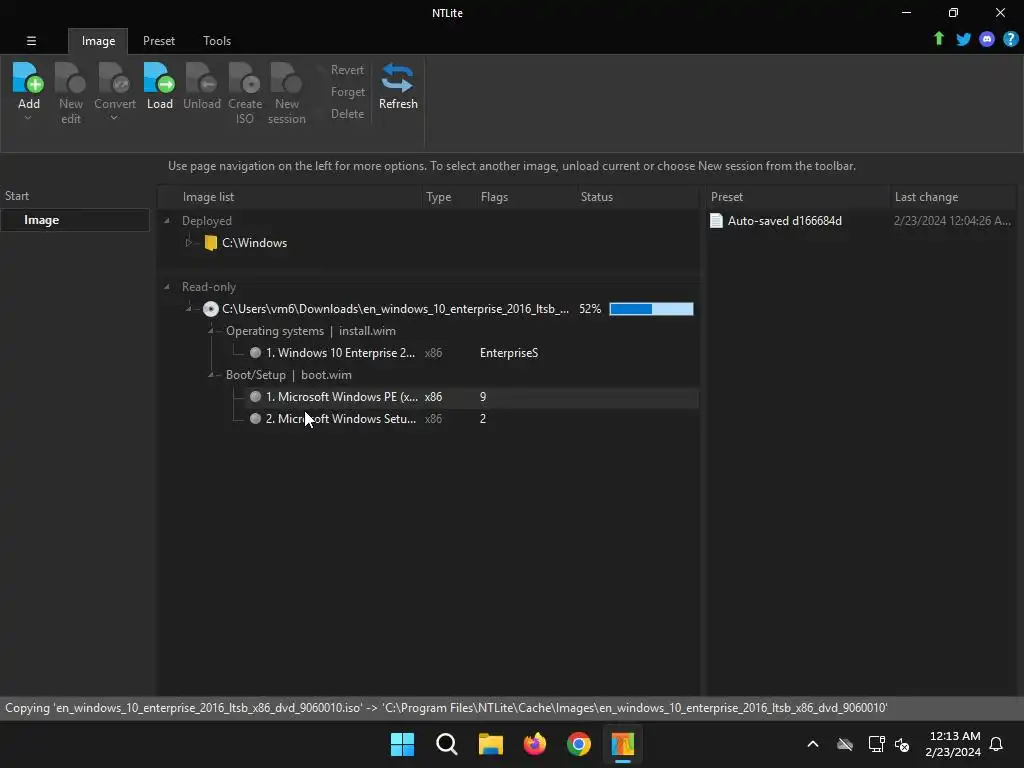The height and width of the screenshot is (768, 1024).
Task: Click the Create ISO toolbar icon
Action: pyautogui.click(x=245, y=78)
